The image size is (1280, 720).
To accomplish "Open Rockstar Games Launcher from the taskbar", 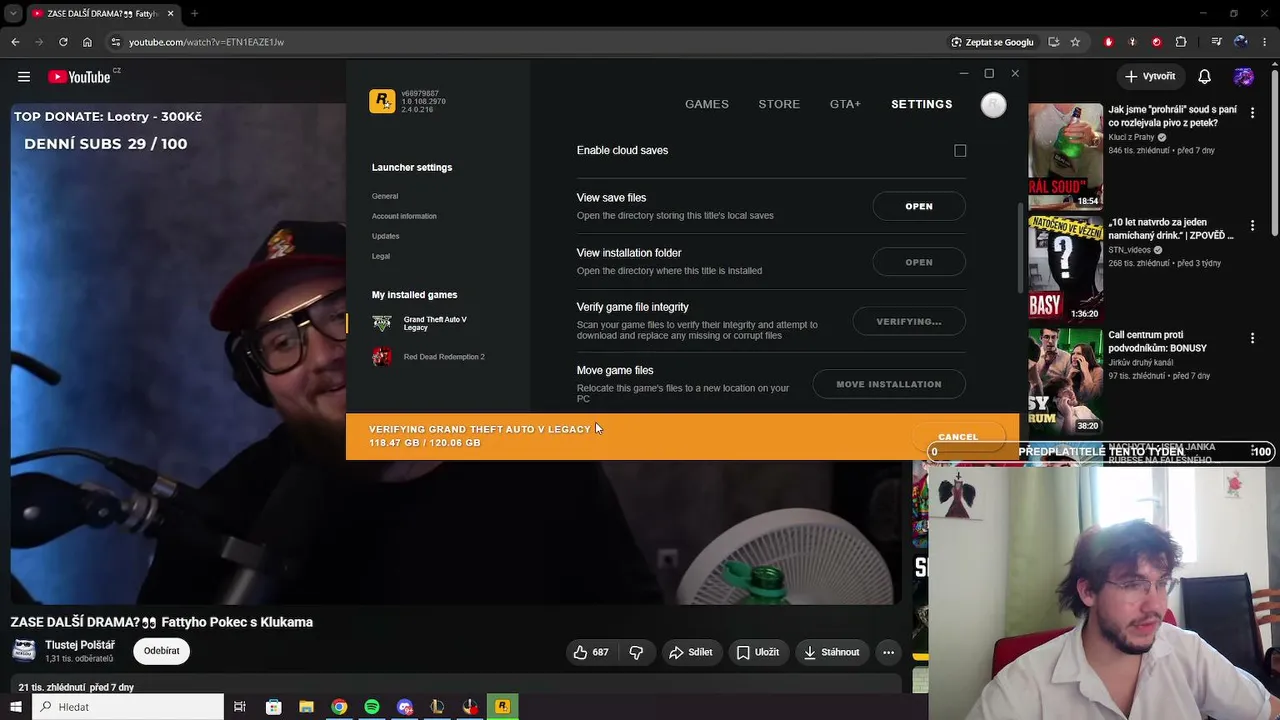I will tap(502, 707).
